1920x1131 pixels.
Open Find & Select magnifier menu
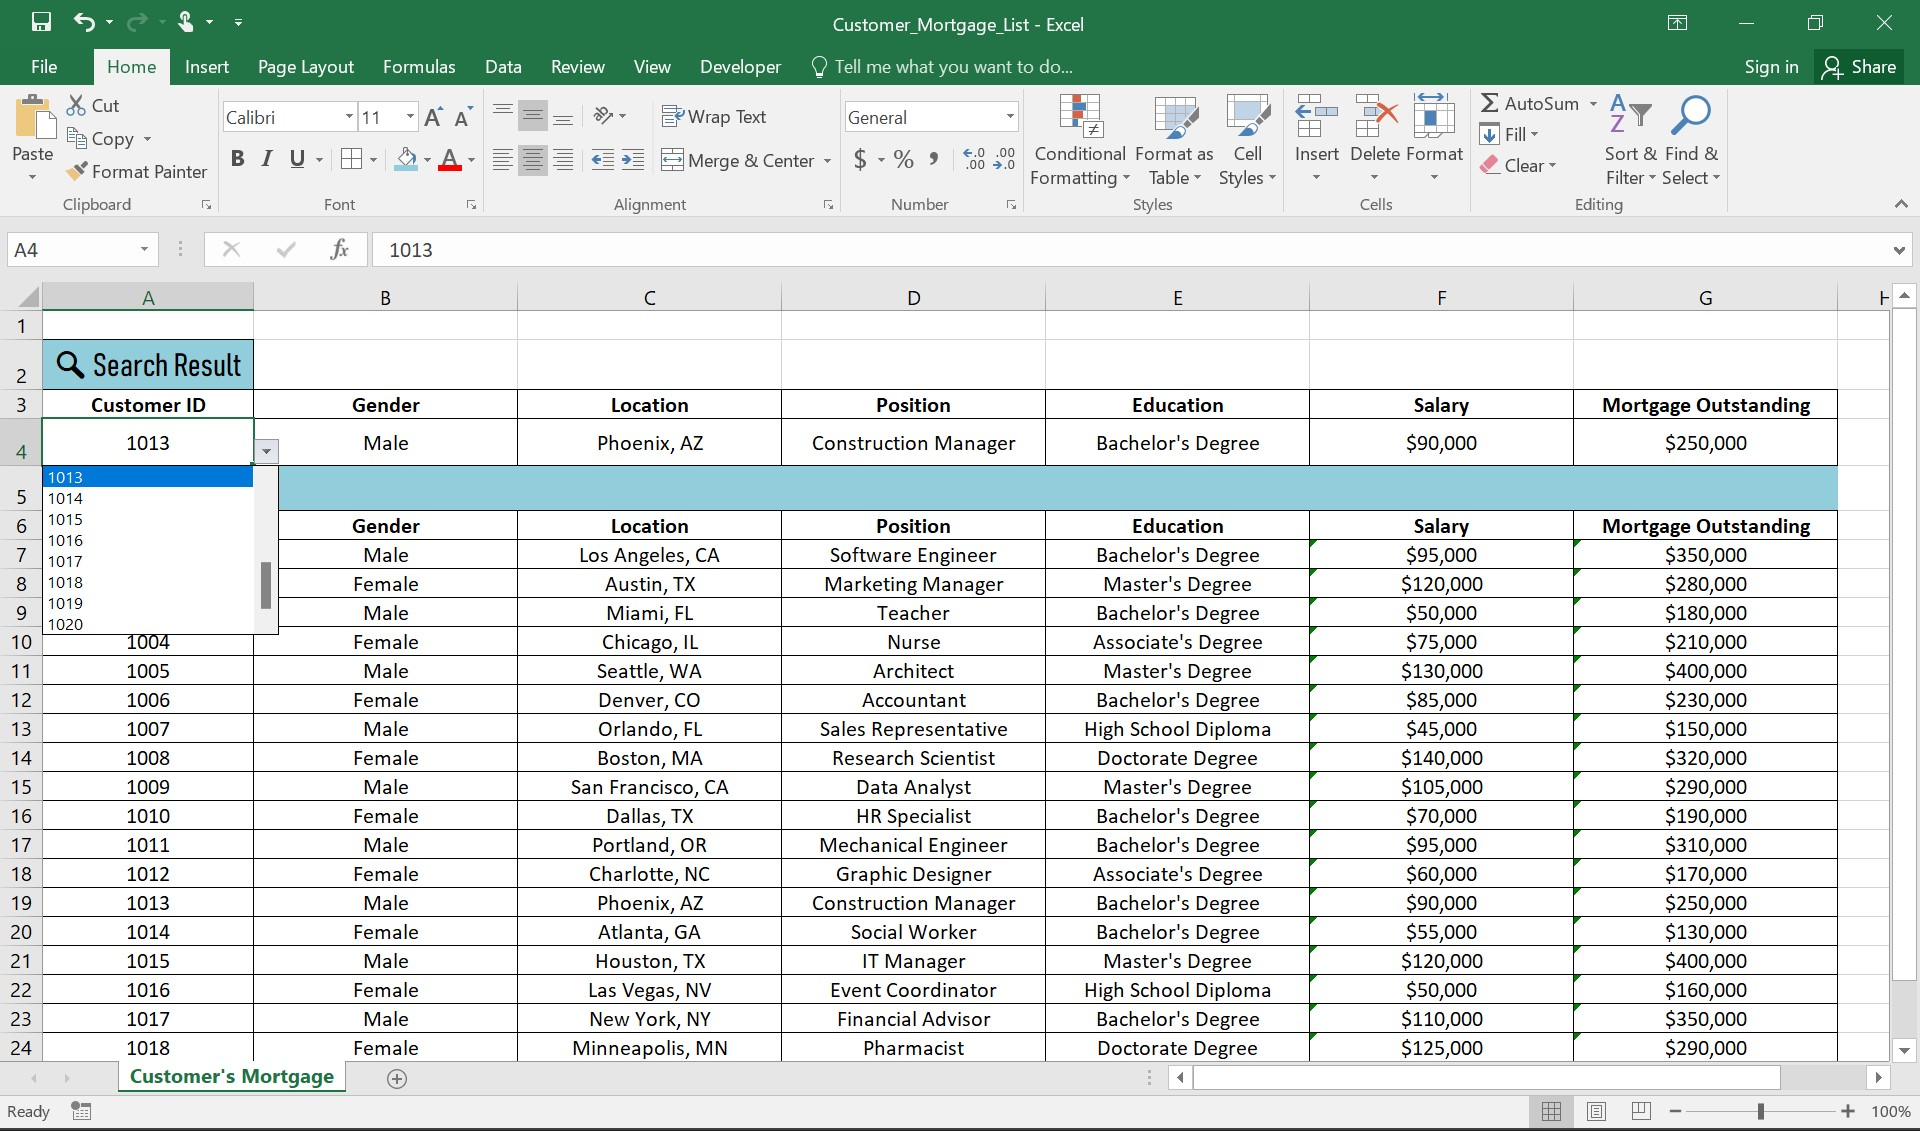1692,141
